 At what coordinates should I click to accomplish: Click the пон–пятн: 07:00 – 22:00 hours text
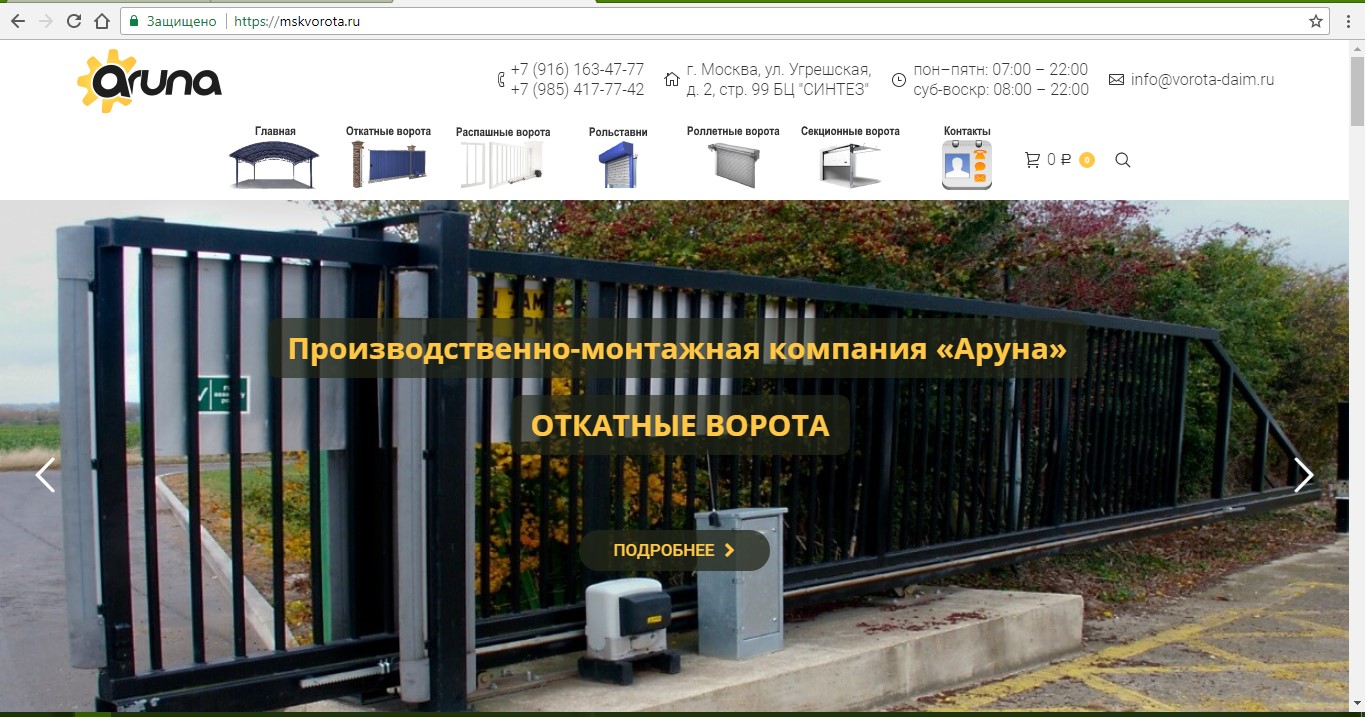click(1001, 70)
